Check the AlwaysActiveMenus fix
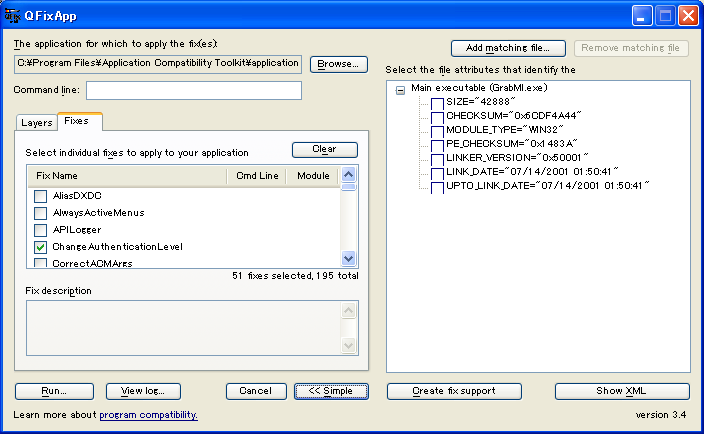The image size is (704, 434). [x=40, y=213]
